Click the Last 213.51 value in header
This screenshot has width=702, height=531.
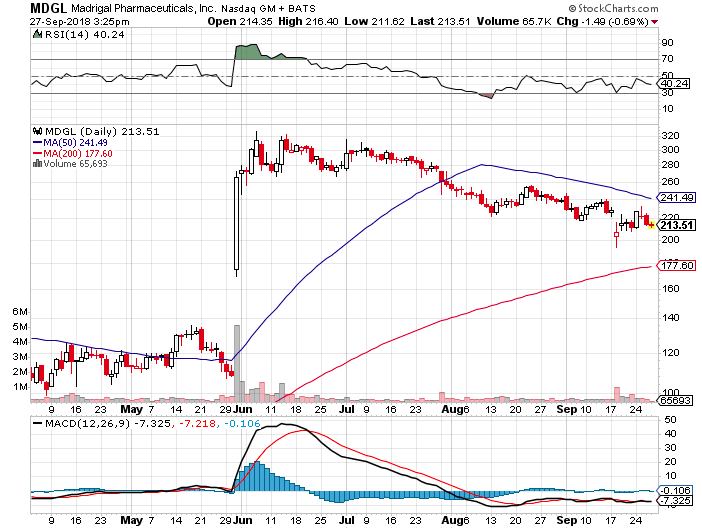[440, 21]
